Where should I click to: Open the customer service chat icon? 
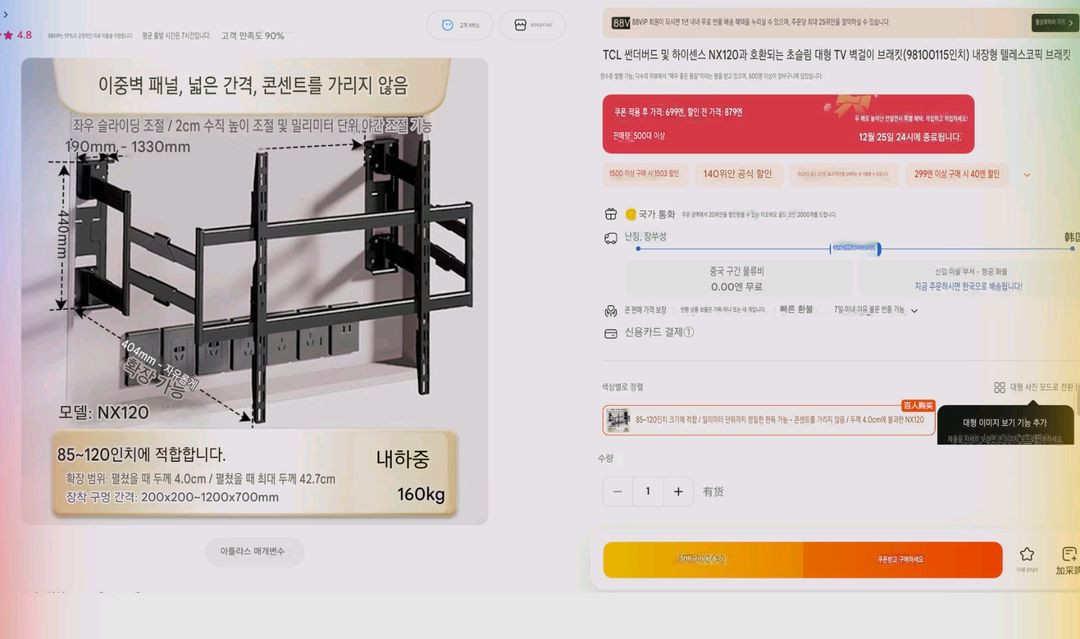448,25
